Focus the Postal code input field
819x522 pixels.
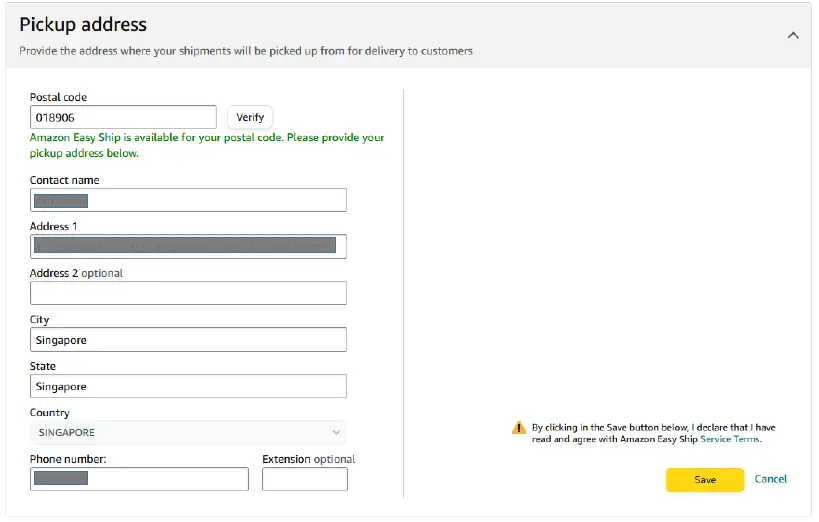[123, 118]
